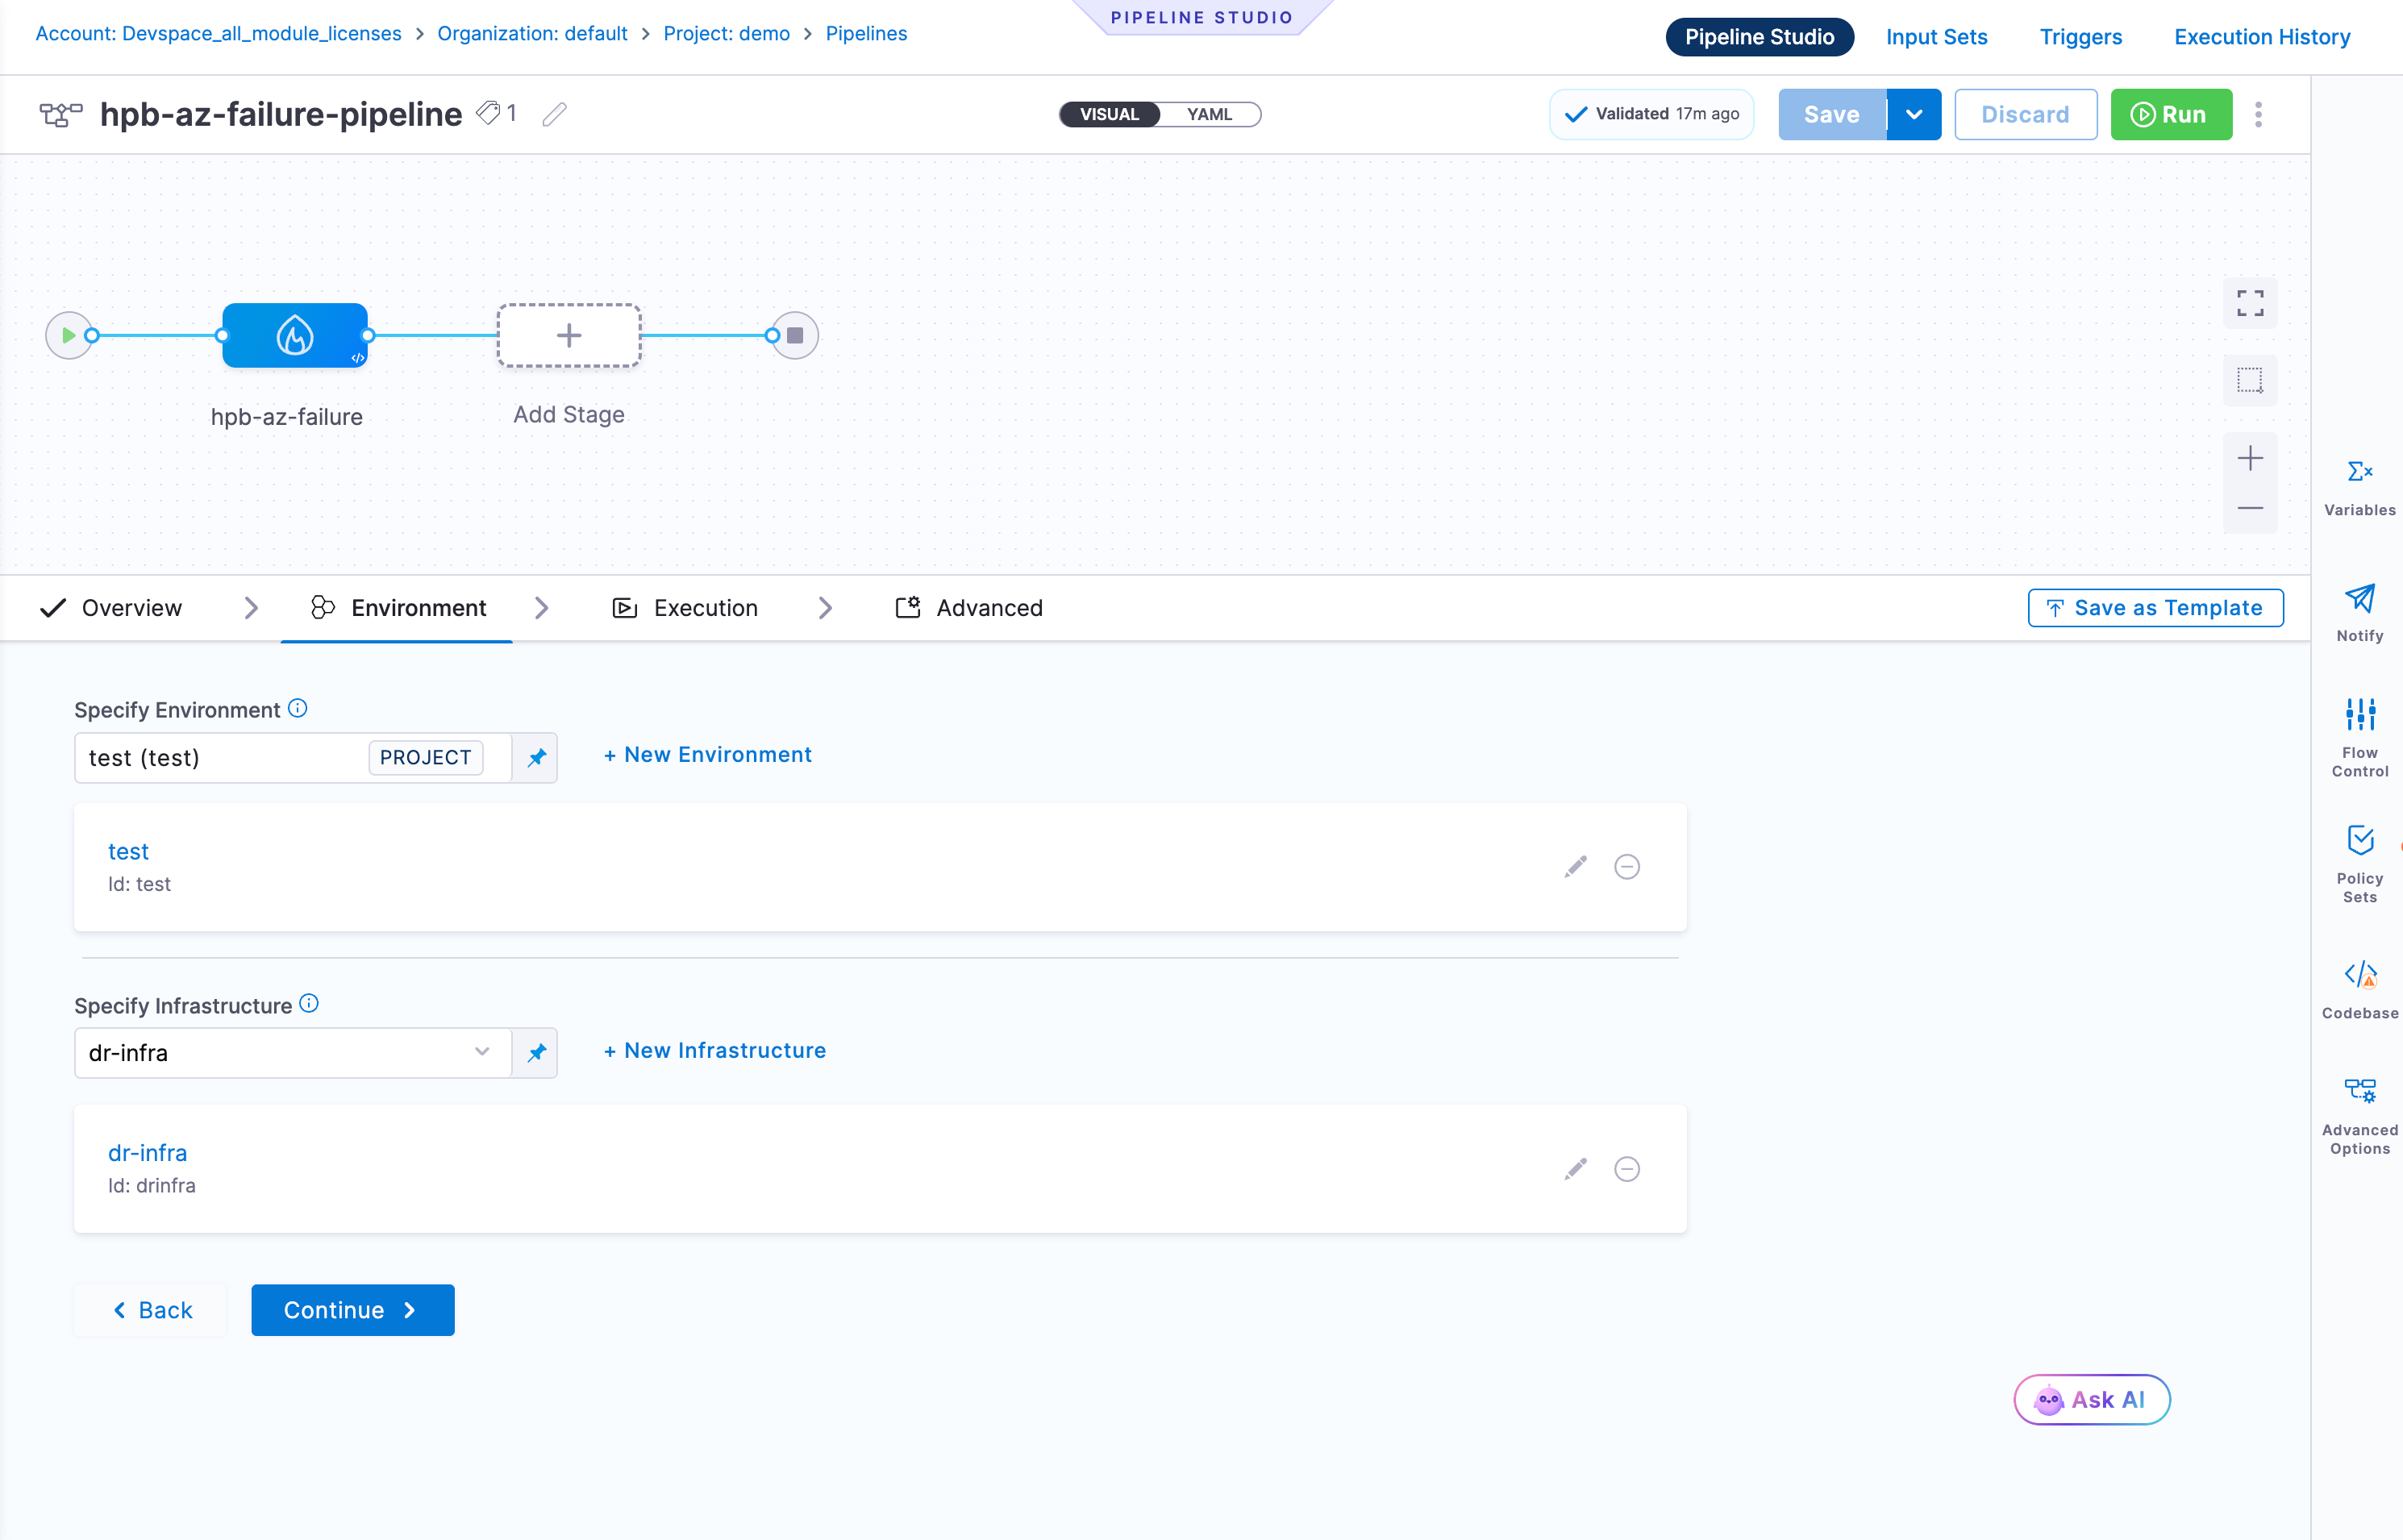Viewport: 2403px width, 1540px height.
Task: Toggle the pin beside environment field
Action: point(536,758)
